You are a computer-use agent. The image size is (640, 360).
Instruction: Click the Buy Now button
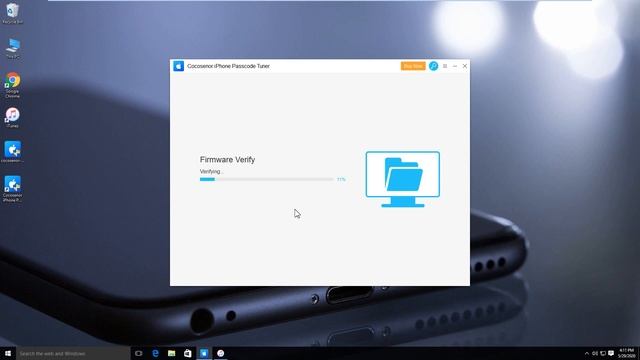click(x=413, y=66)
